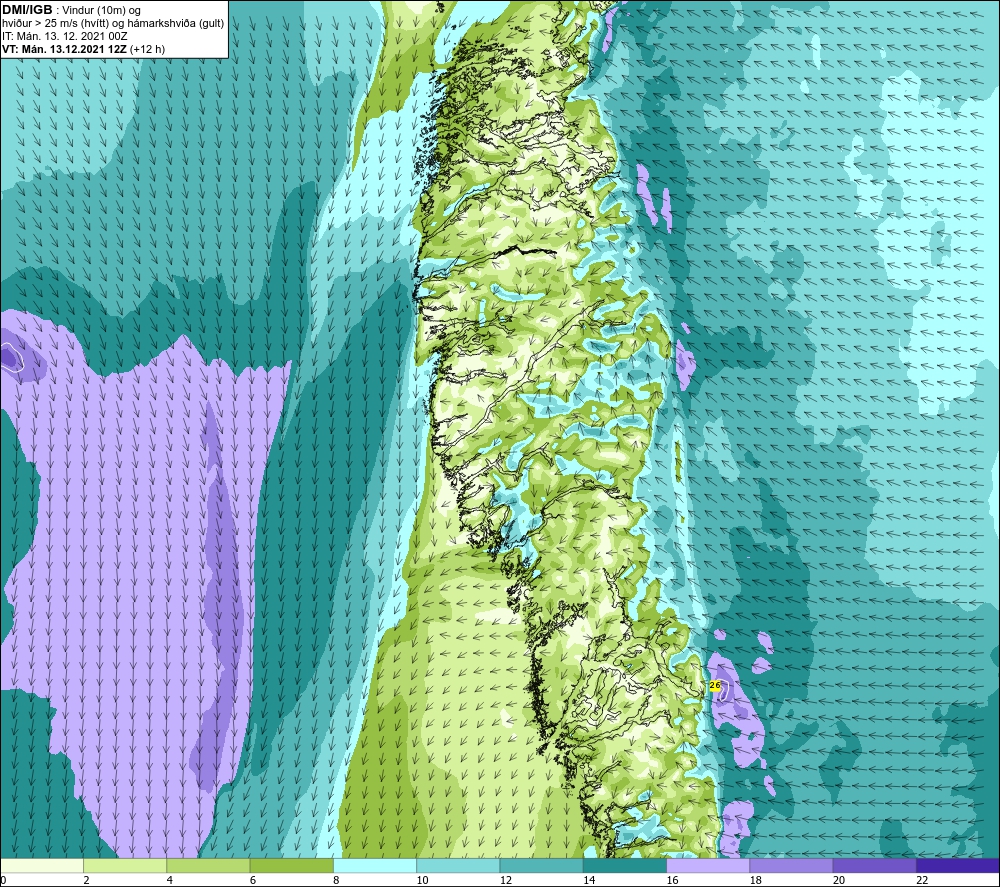Viewport: 1000px width, 887px height.
Task: Click the legend scale label "4"
Action: pyautogui.click(x=170, y=880)
